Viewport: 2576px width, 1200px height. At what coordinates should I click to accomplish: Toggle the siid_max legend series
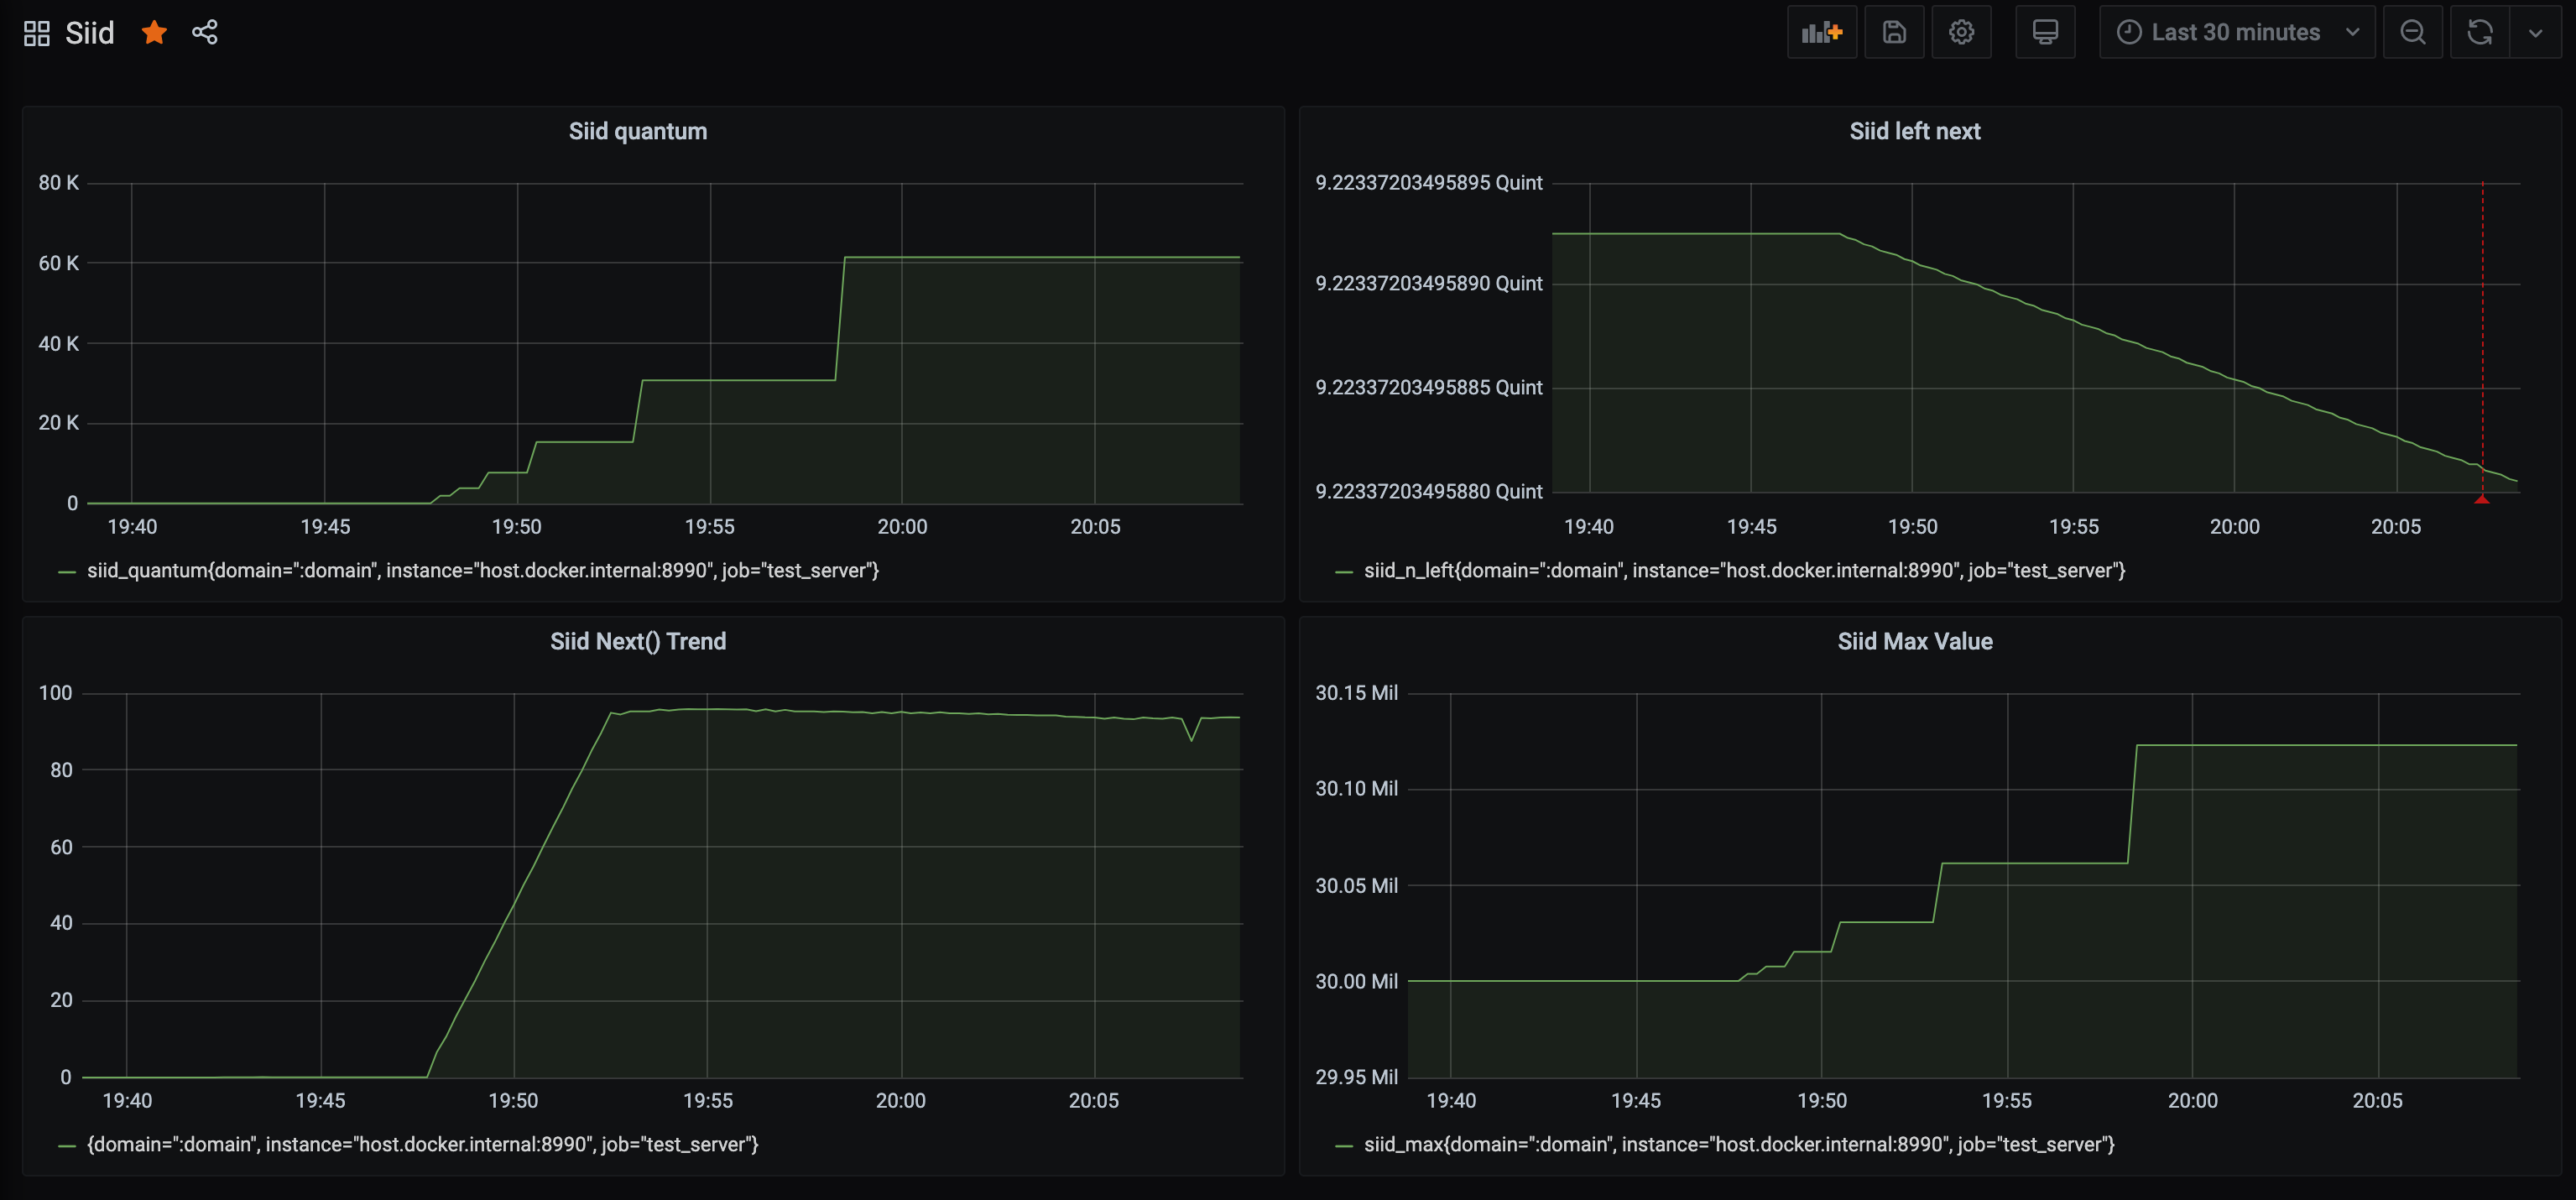point(1738,1145)
